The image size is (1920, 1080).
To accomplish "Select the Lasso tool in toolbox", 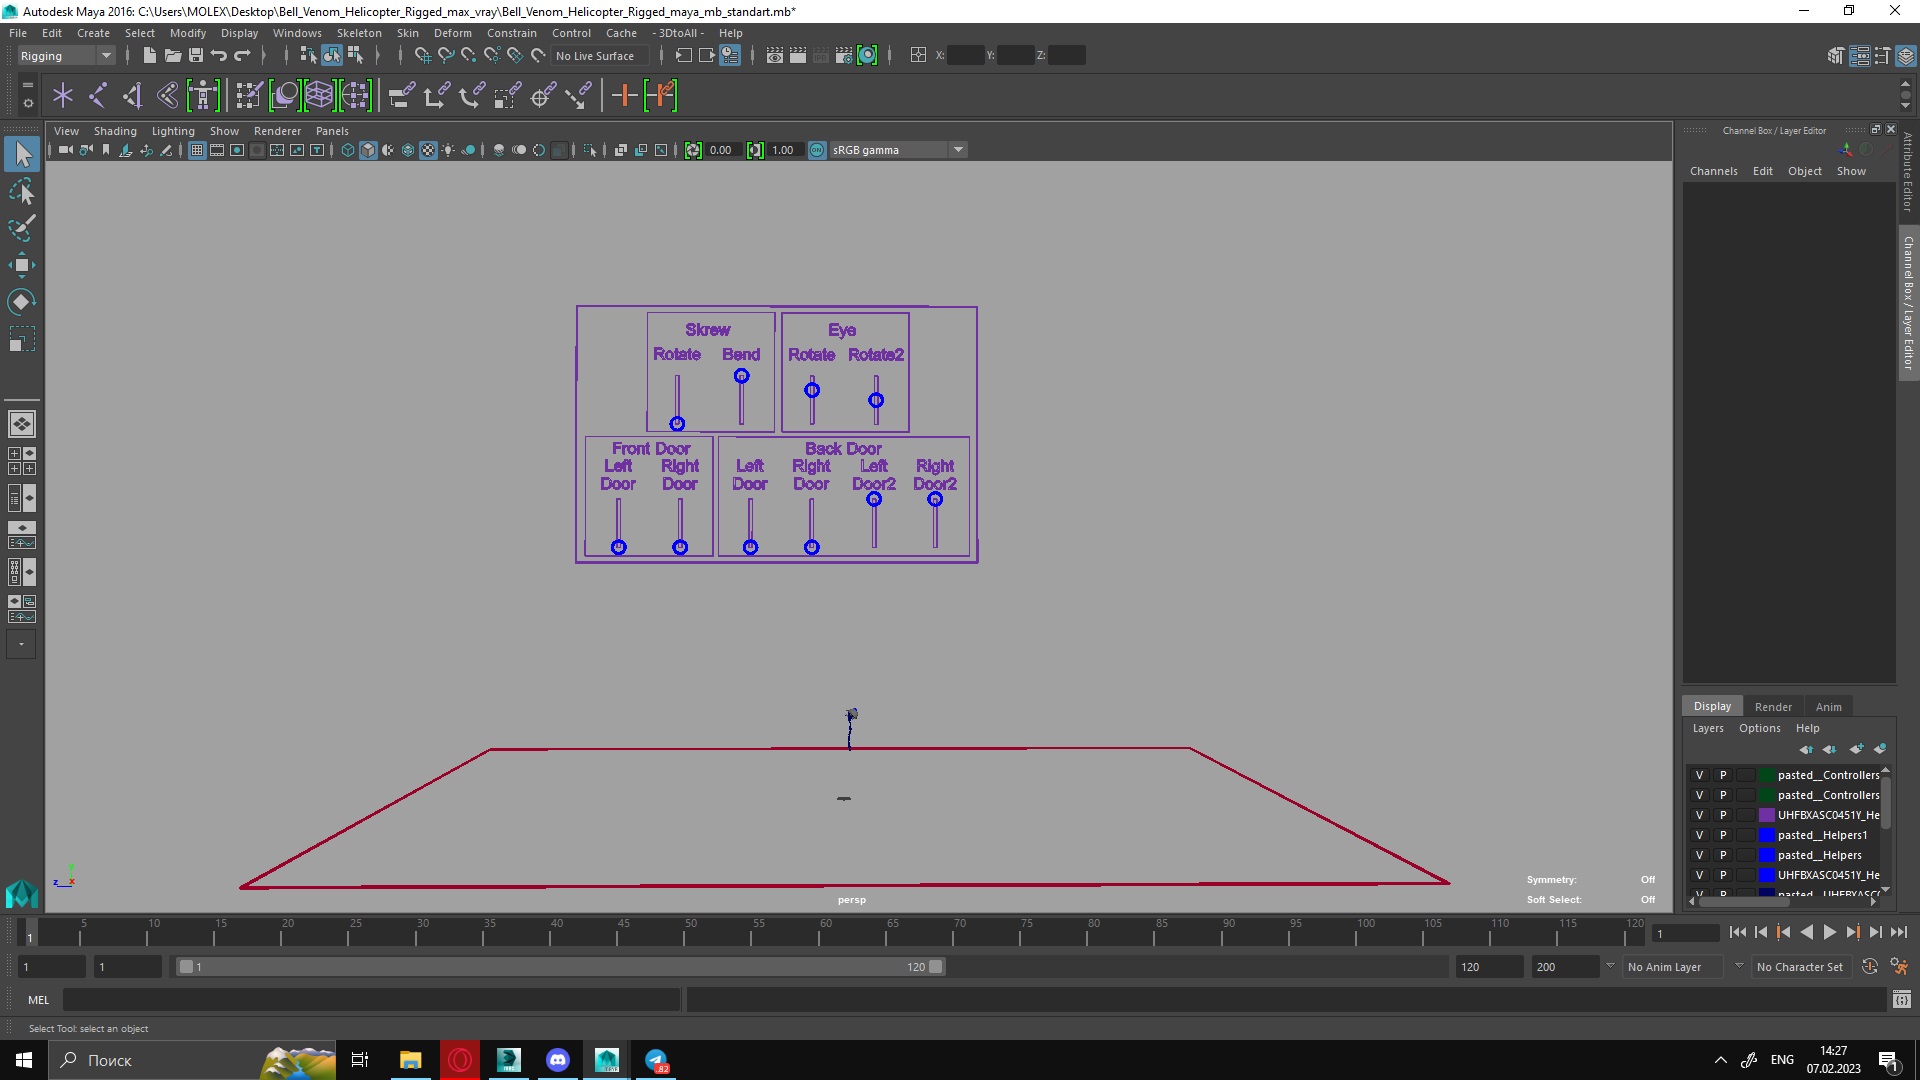I will coord(22,191).
